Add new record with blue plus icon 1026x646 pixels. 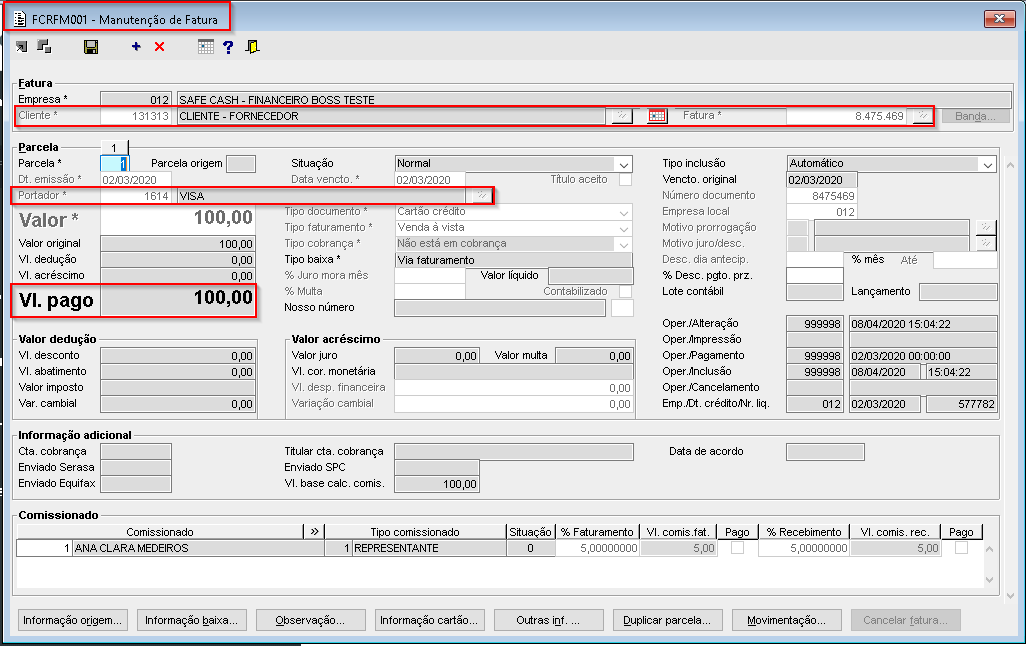(136, 46)
